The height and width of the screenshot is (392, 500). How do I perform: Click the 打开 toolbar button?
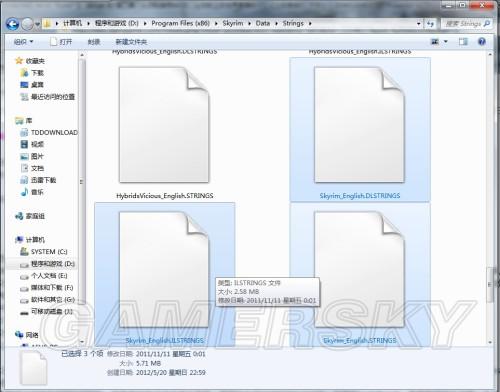click(61, 42)
